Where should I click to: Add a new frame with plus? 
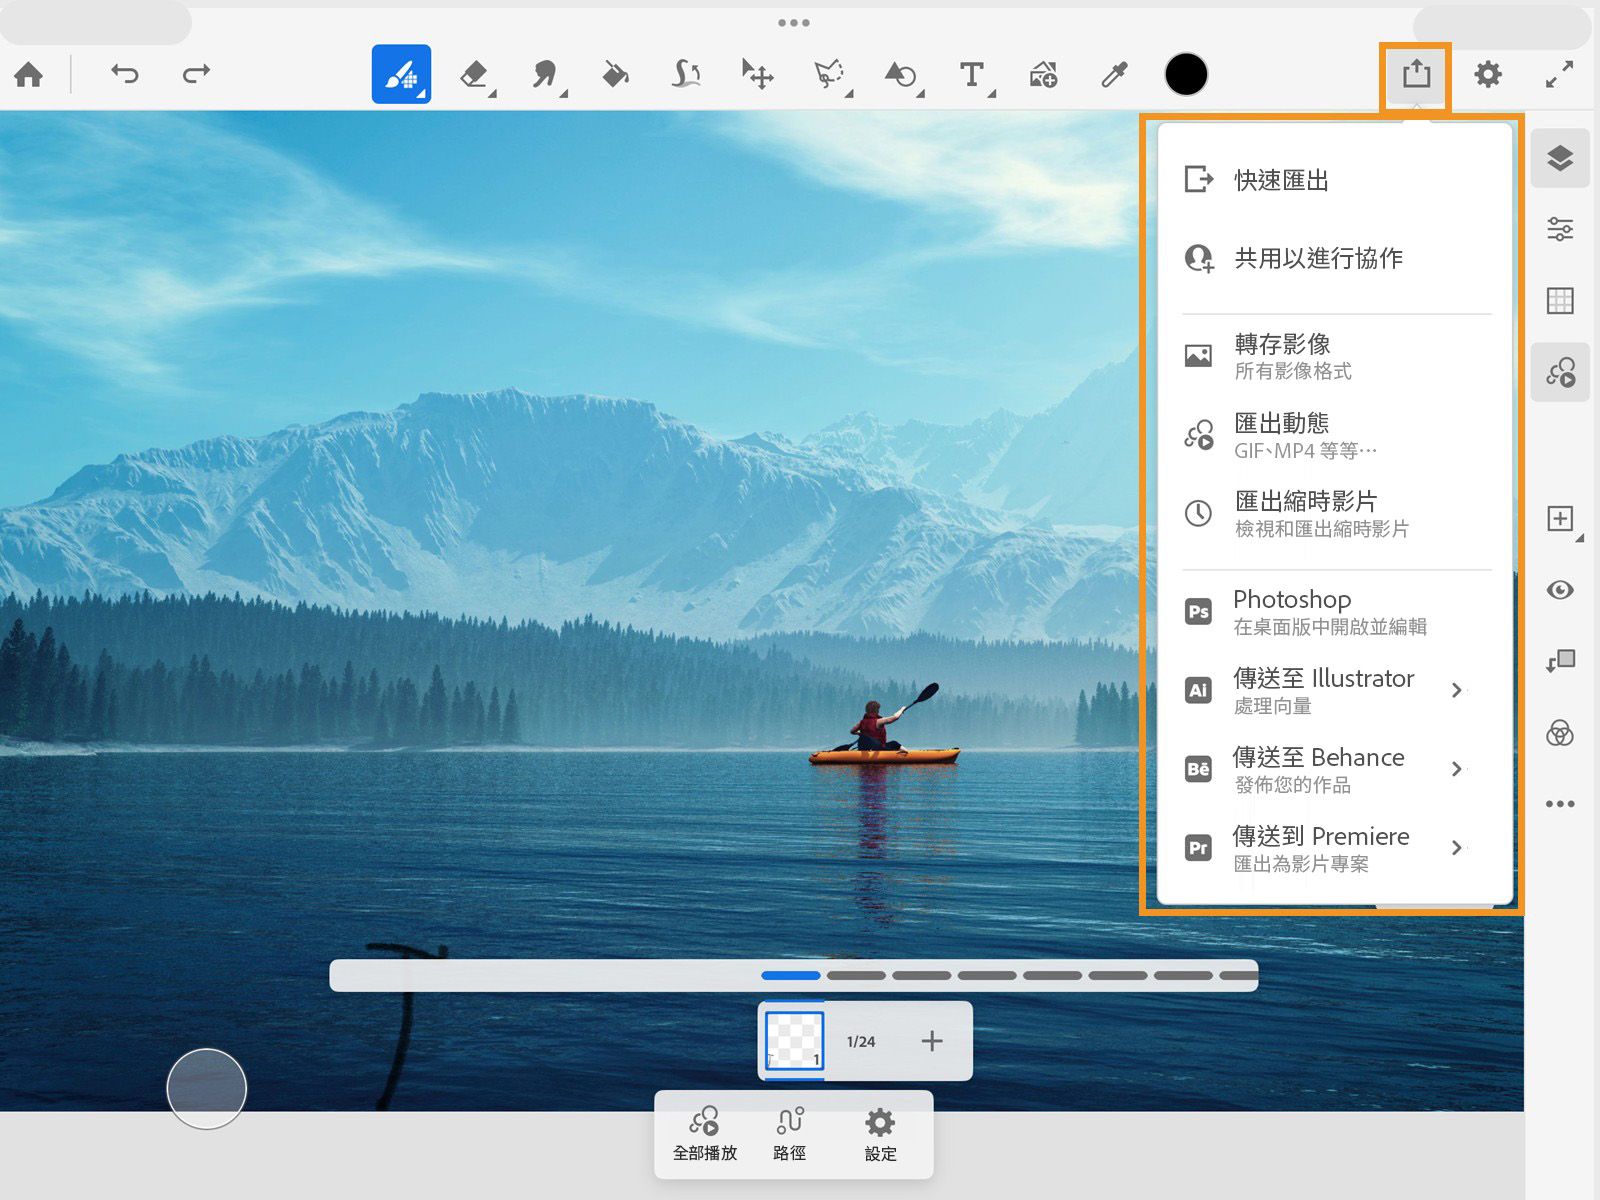point(932,1041)
